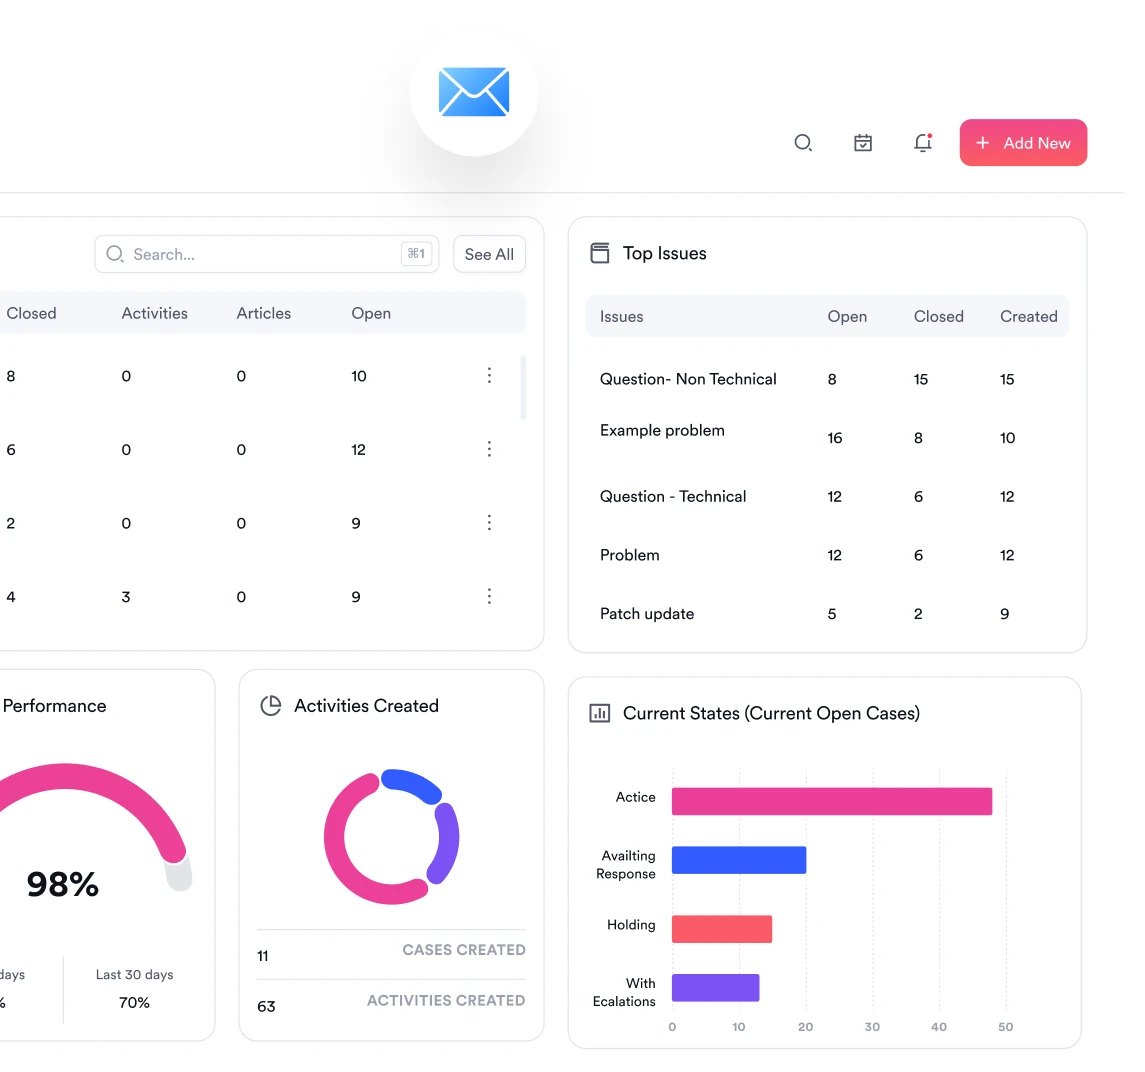Open the three-dot menu for row with Closed 4
1145x1072 pixels.
pyautogui.click(x=489, y=597)
